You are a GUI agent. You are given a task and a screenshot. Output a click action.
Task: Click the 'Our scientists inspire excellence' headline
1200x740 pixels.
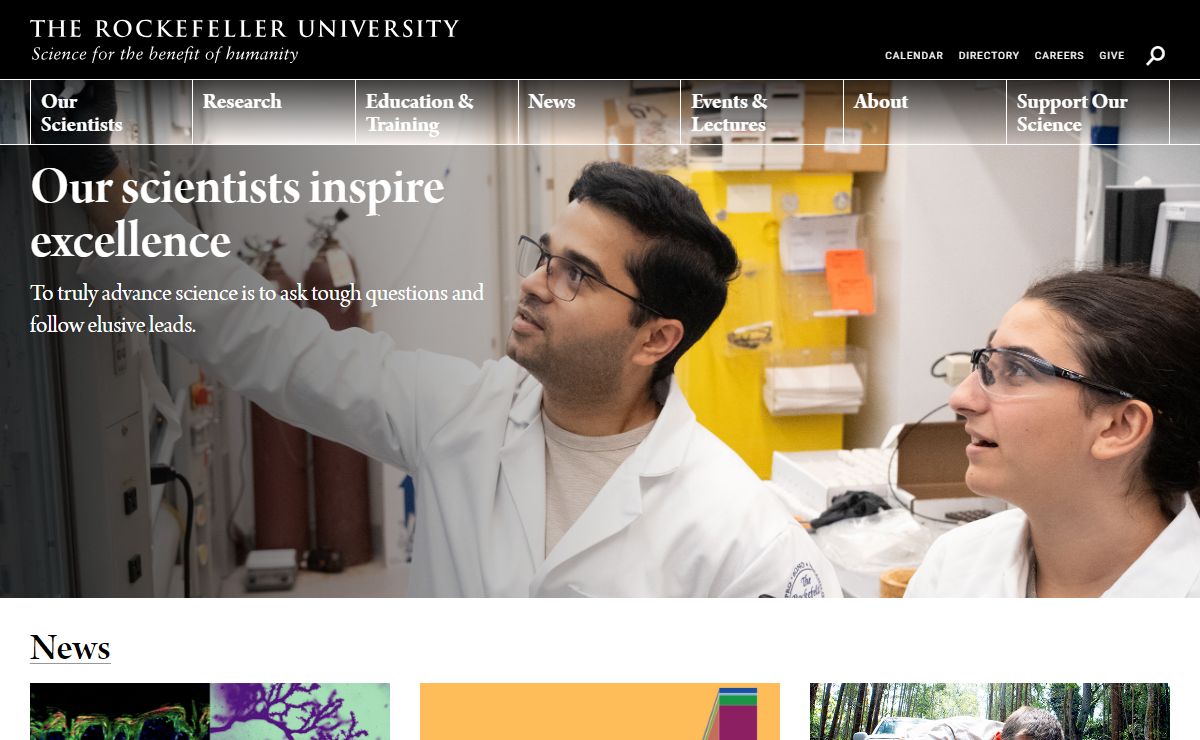pos(237,213)
